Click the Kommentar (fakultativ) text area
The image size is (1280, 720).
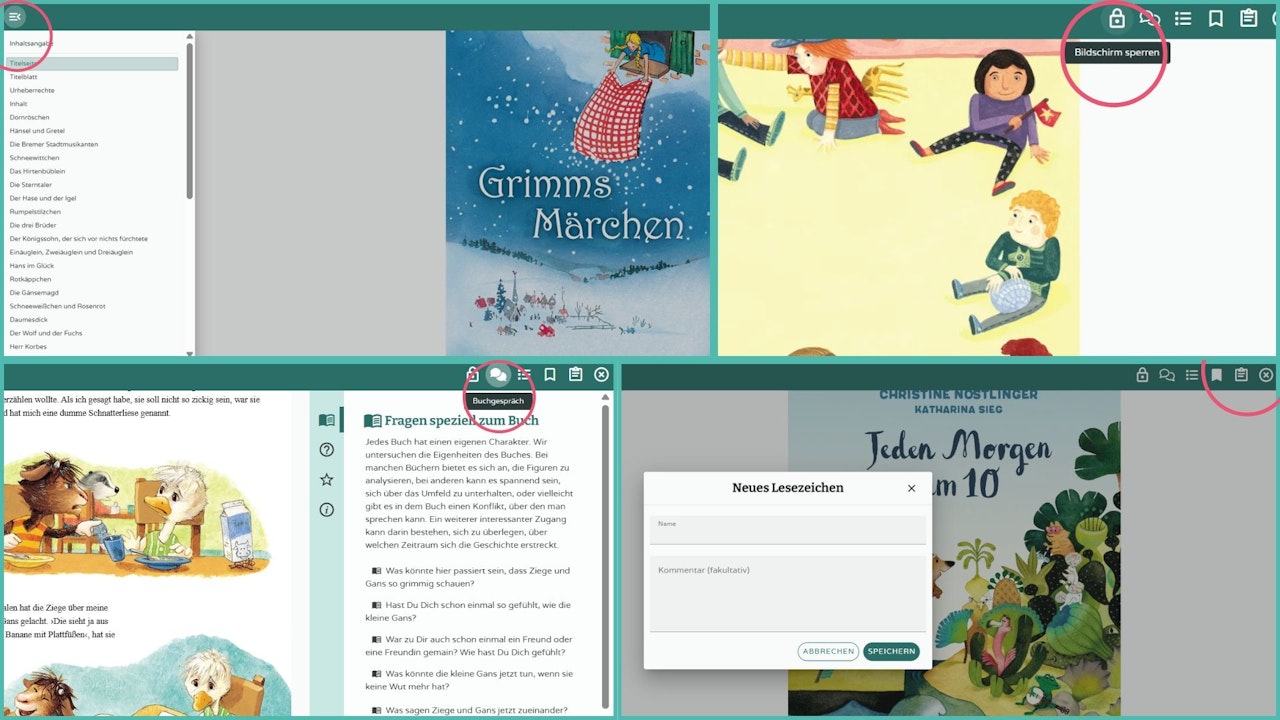(x=788, y=594)
